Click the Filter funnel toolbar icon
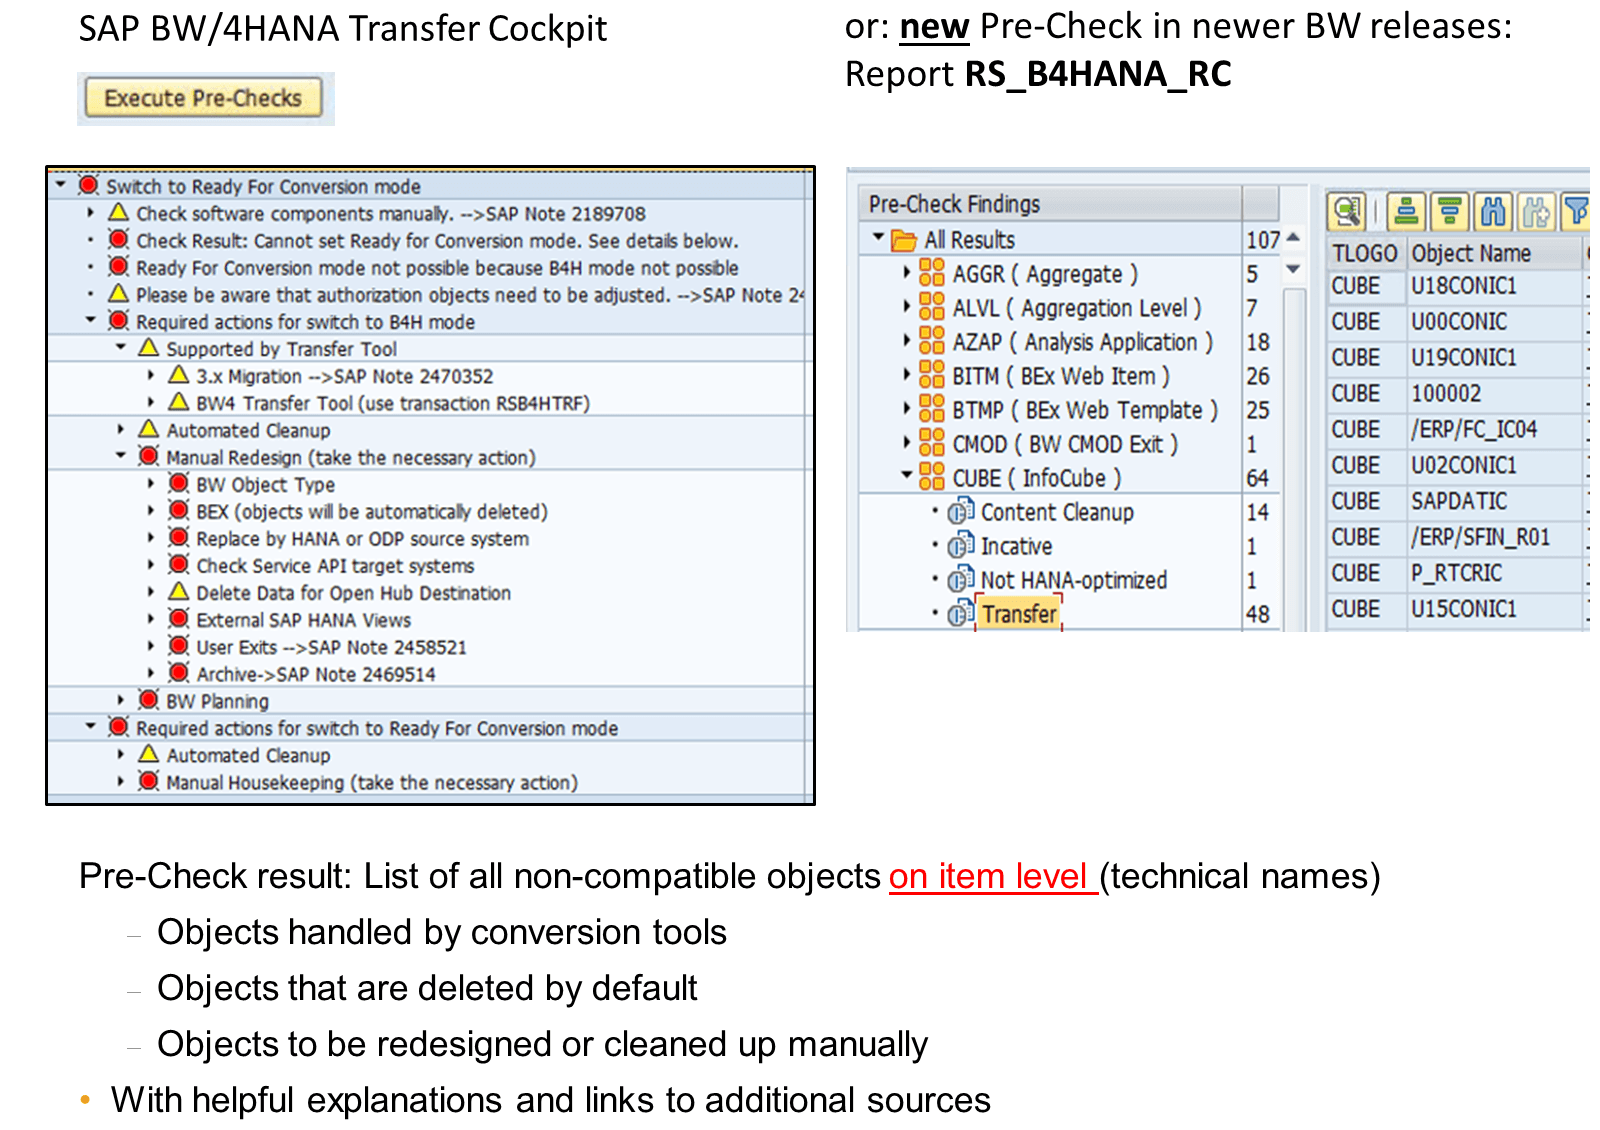Image resolution: width=1600 pixels, height=1130 pixels. coord(1576,211)
